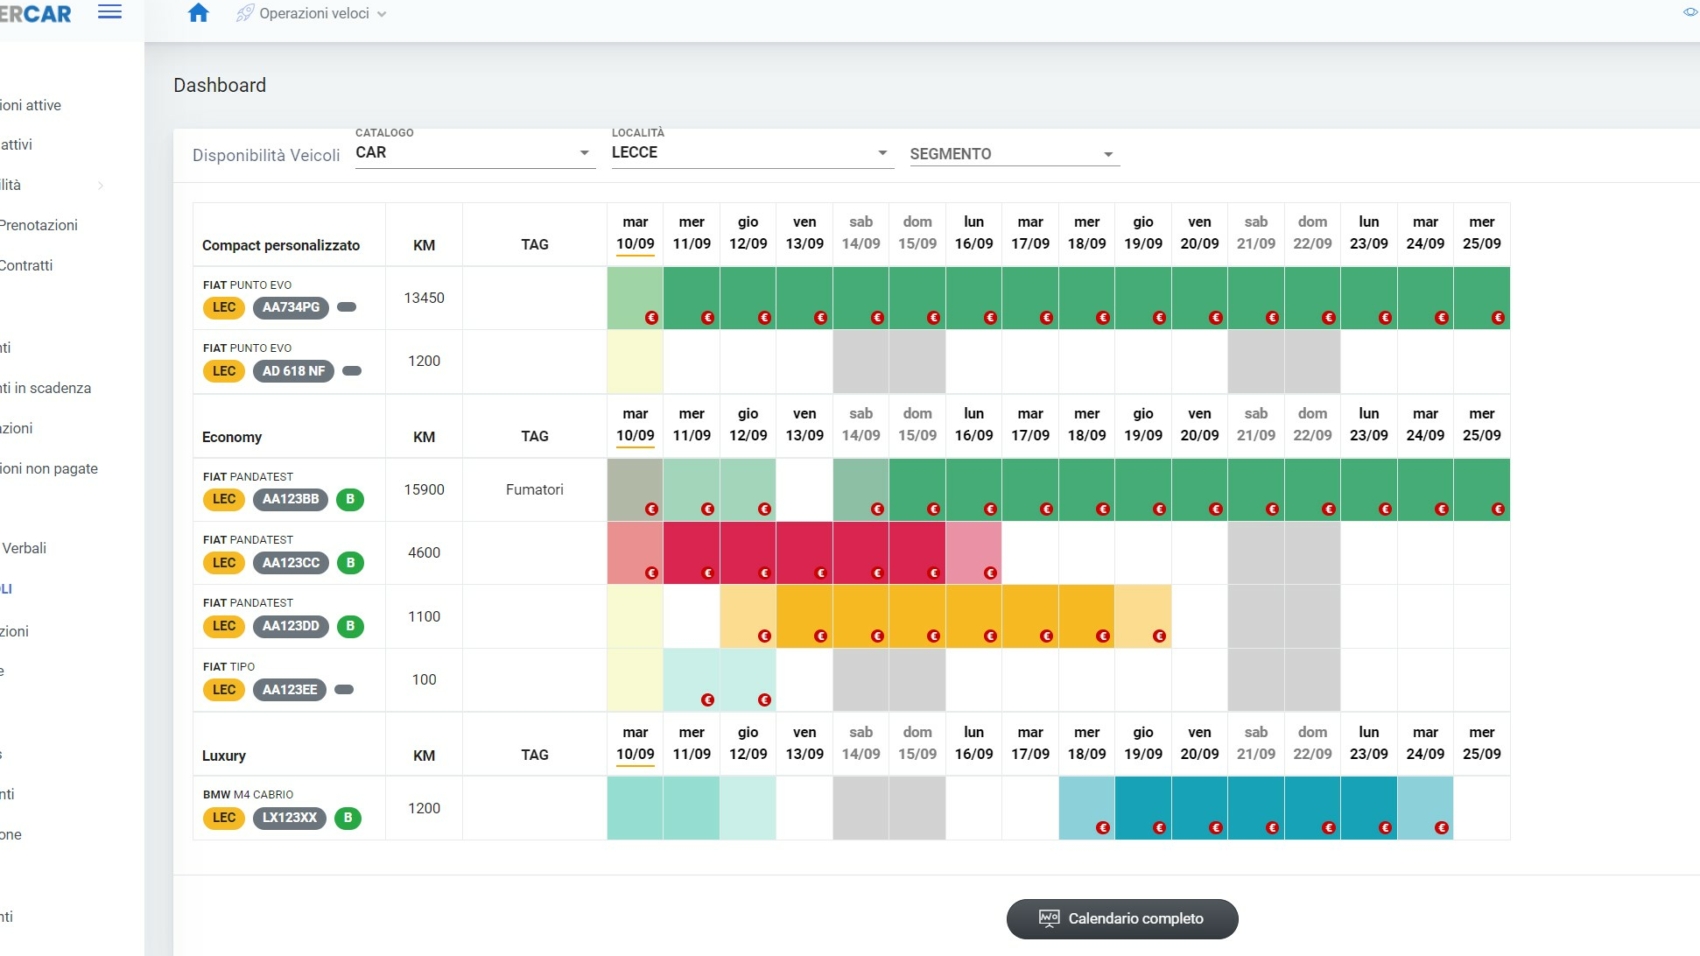
Task: Click grey pill indicator next to AD 618 NF
Action: [x=352, y=371]
